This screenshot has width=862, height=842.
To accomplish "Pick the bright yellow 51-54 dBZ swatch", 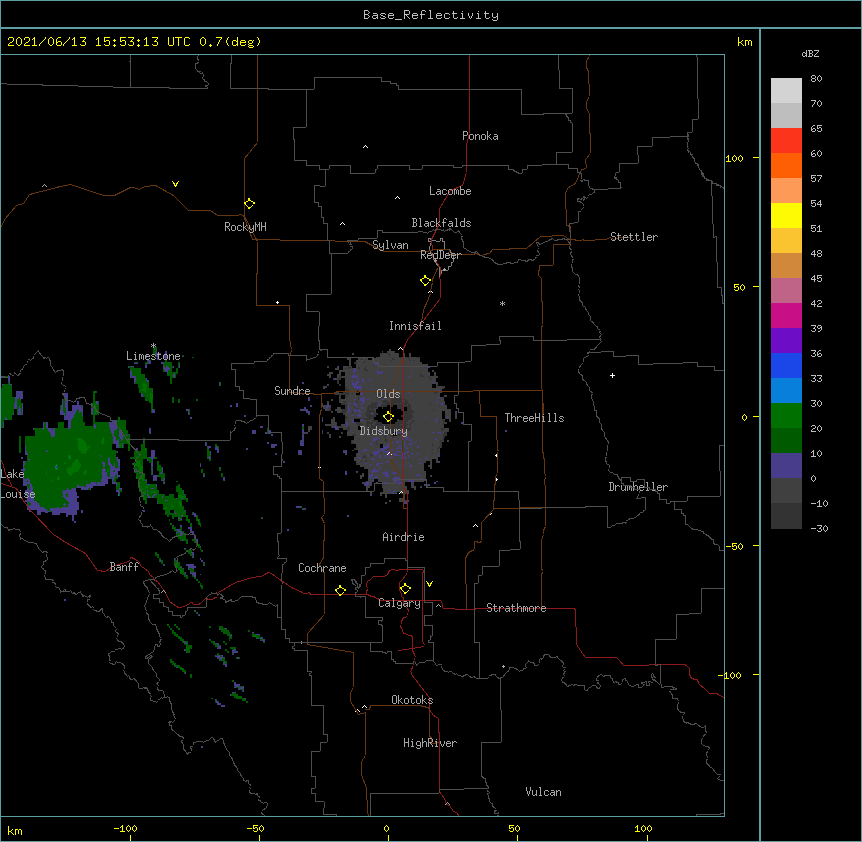I will pos(786,215).
